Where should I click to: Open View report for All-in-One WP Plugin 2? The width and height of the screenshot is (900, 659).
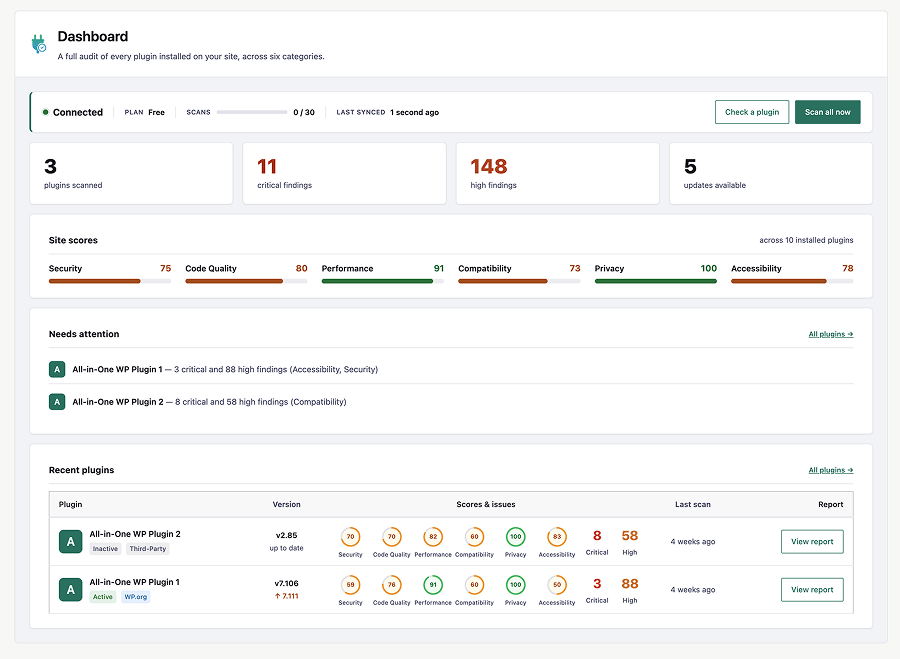click(x=812, y=541)
